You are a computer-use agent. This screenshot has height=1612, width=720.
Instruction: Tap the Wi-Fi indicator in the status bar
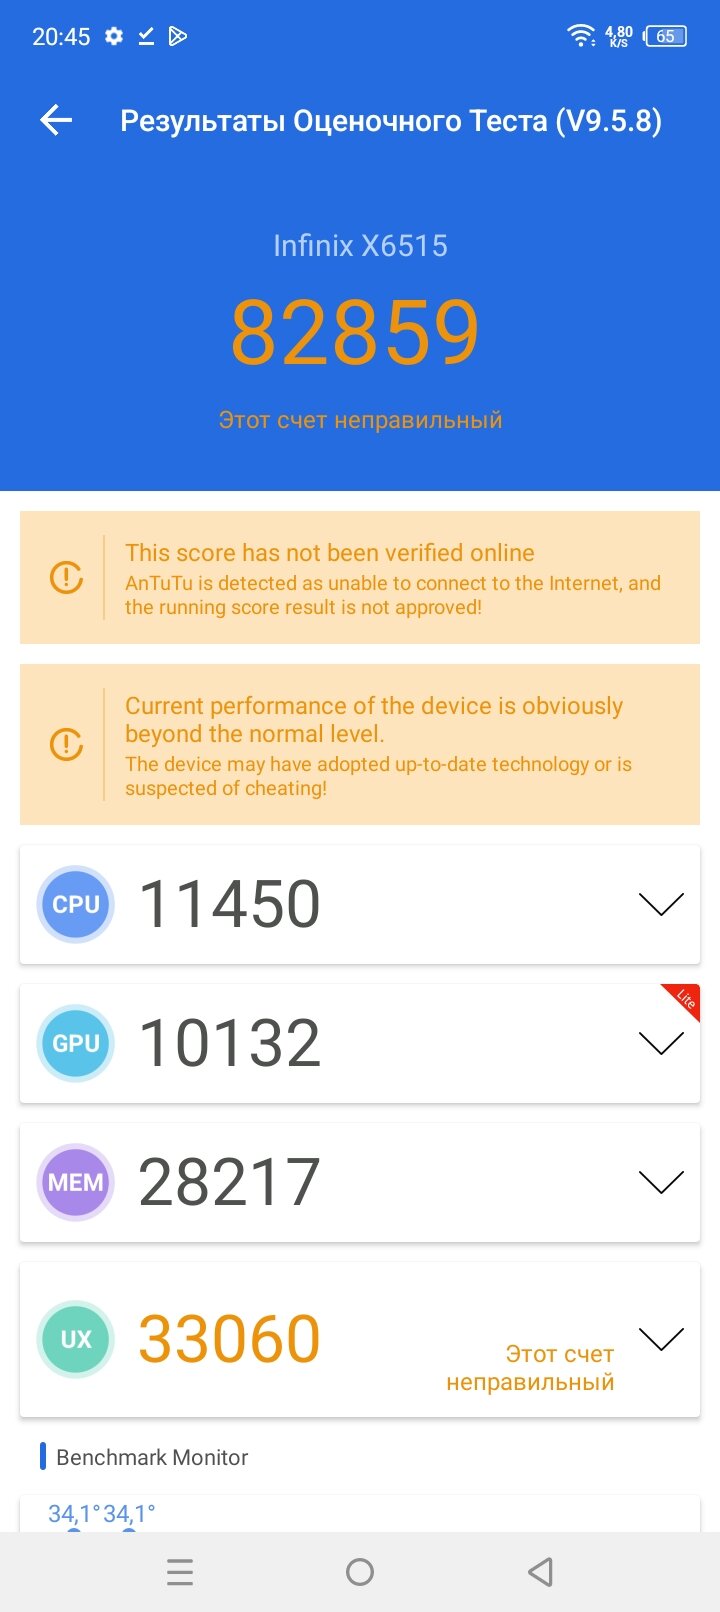(580, 36)
